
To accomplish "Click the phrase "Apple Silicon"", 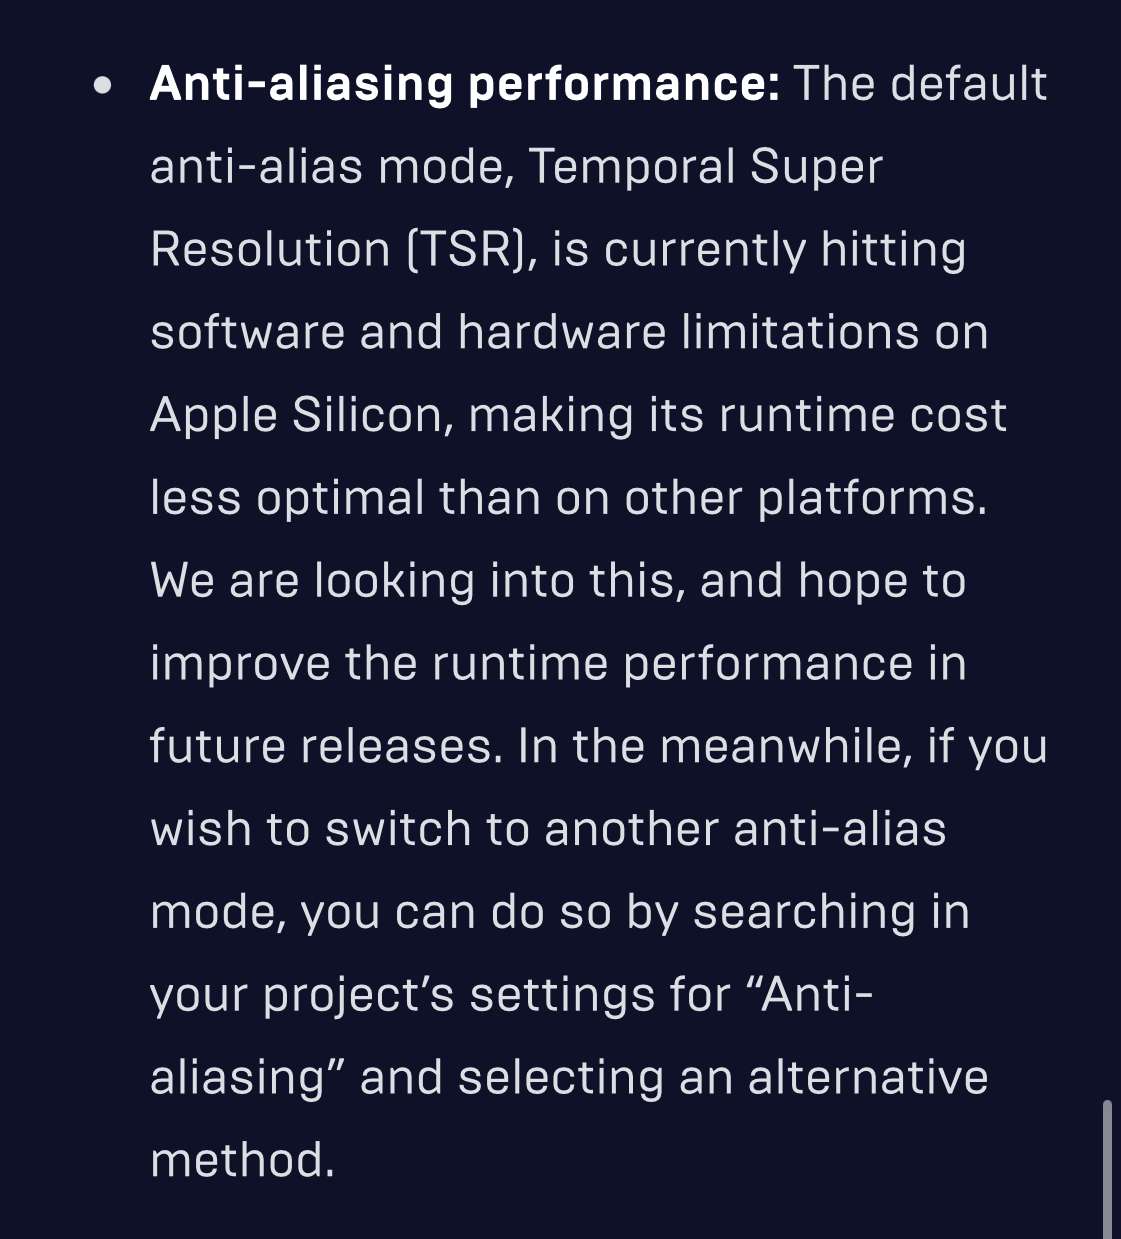I will pyautogui.click(x=296, y=416).
